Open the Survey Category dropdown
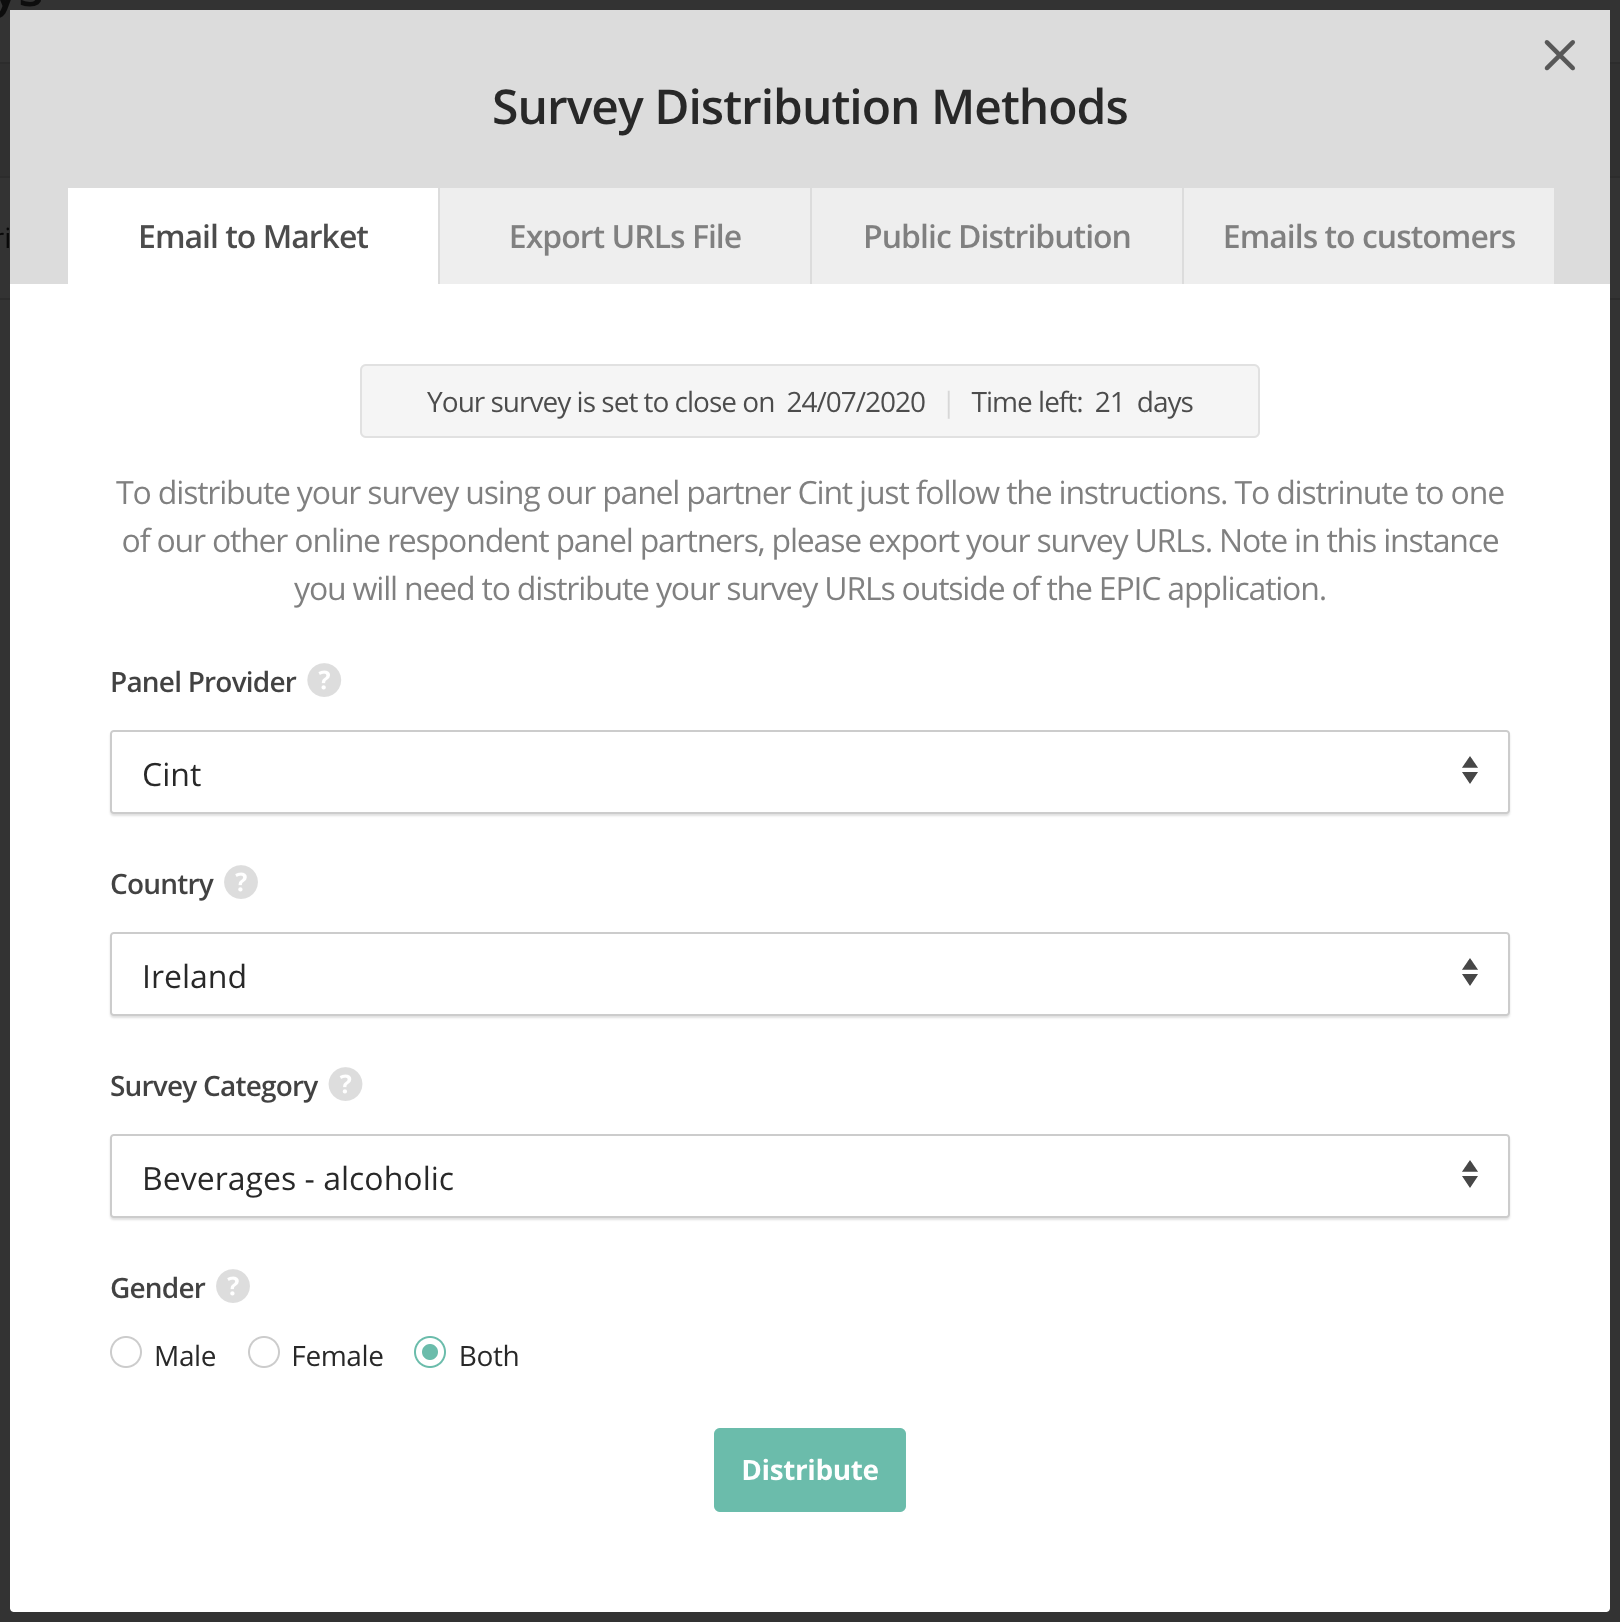This screenshot has height=1622, width=1620. pos(809,1176)
